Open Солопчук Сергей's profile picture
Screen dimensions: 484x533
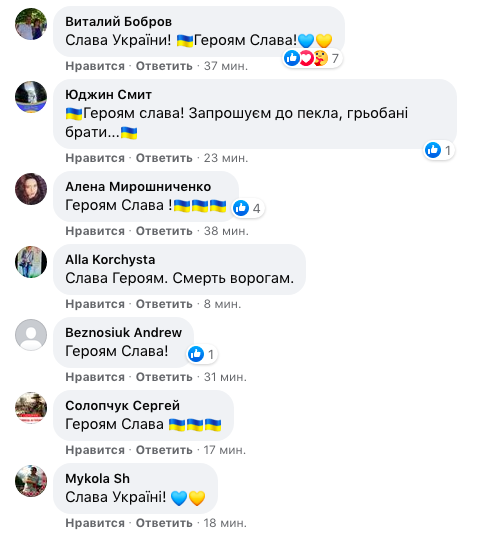(x=31, y=408)
